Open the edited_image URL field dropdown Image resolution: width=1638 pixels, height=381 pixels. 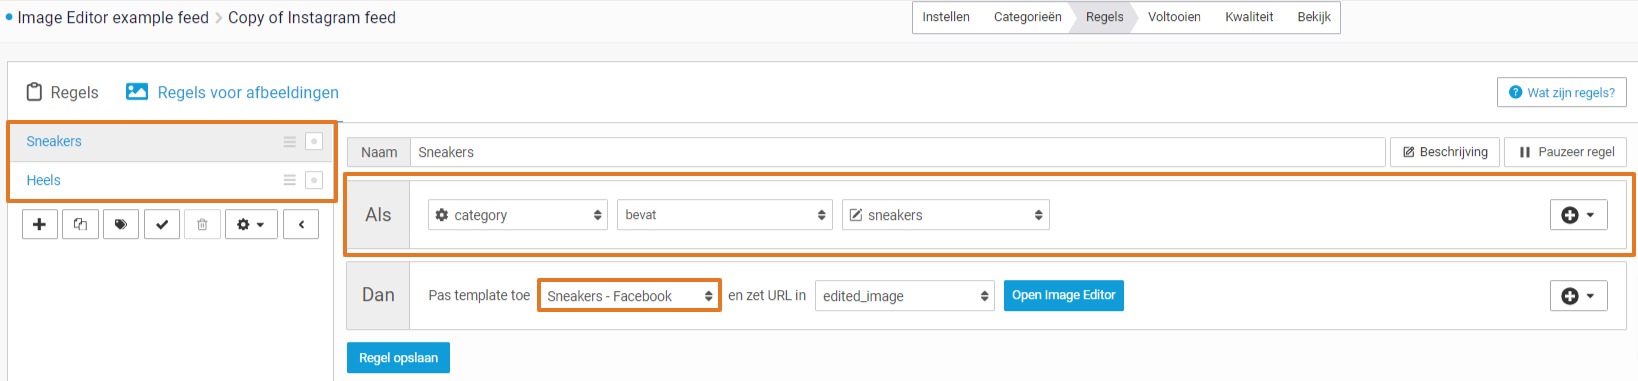coord(905,296)
